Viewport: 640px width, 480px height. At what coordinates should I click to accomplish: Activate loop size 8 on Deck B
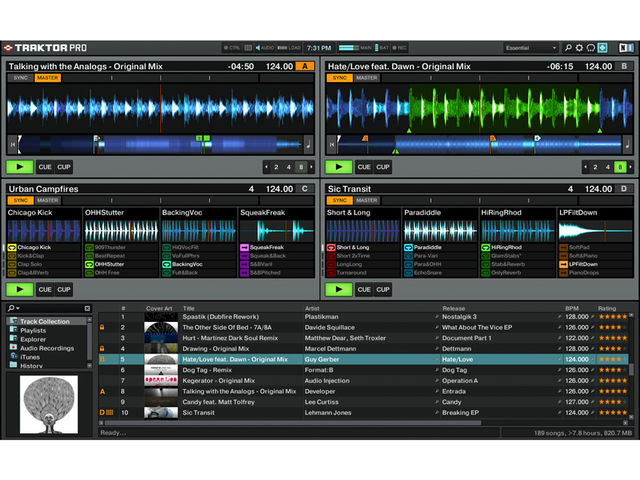pos(620,167)
